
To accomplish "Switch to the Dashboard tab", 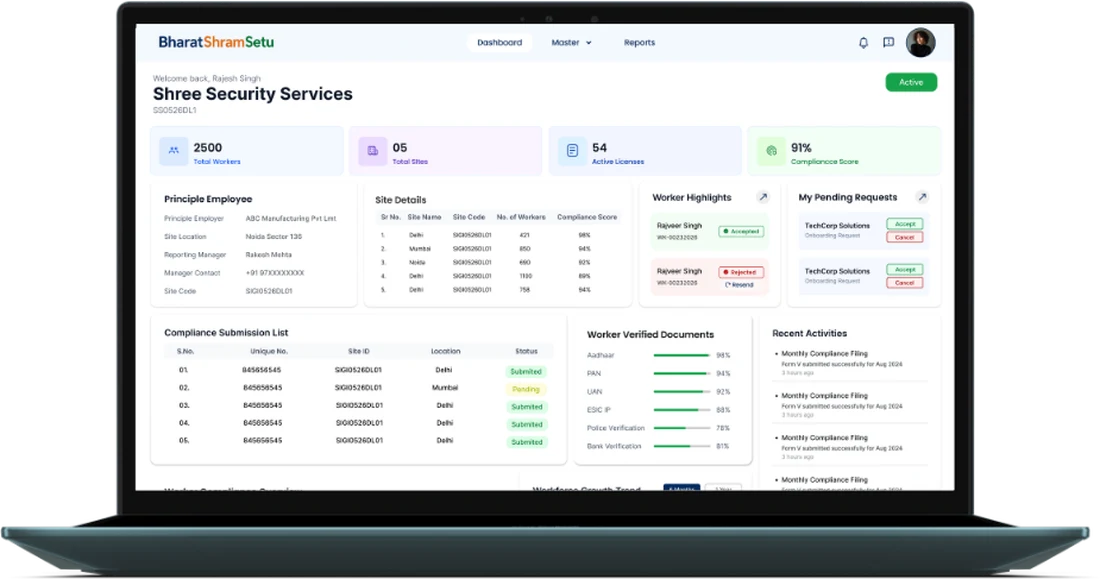I will [499, 43].
